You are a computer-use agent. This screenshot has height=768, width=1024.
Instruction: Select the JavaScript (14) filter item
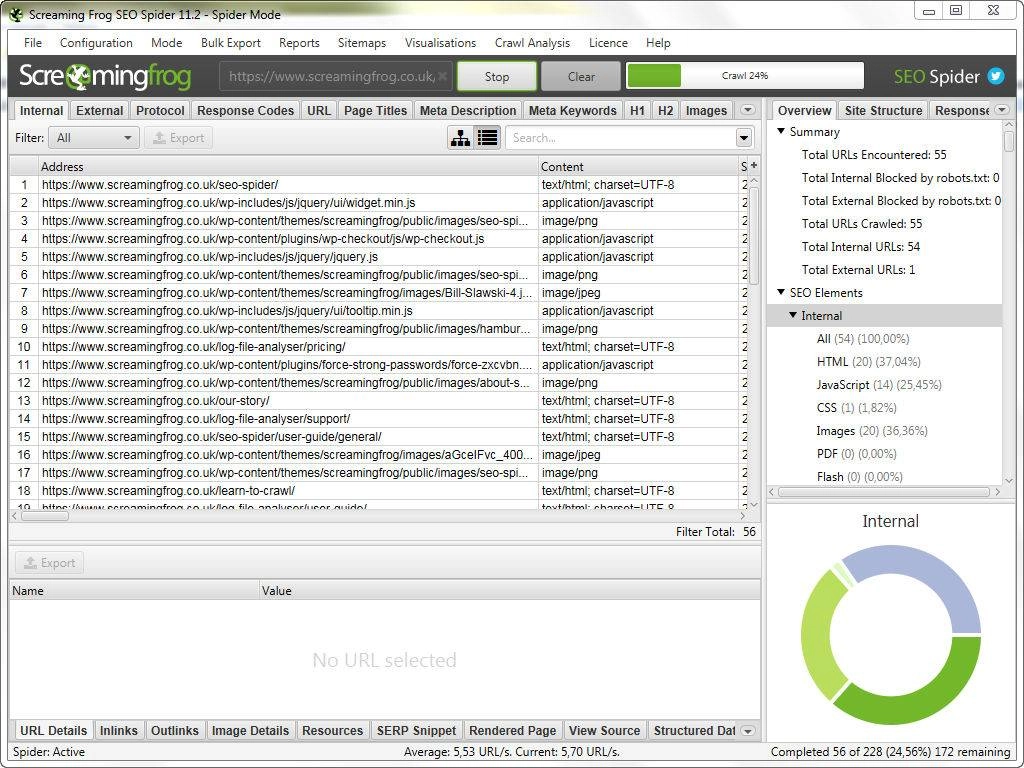click(879, 385)
